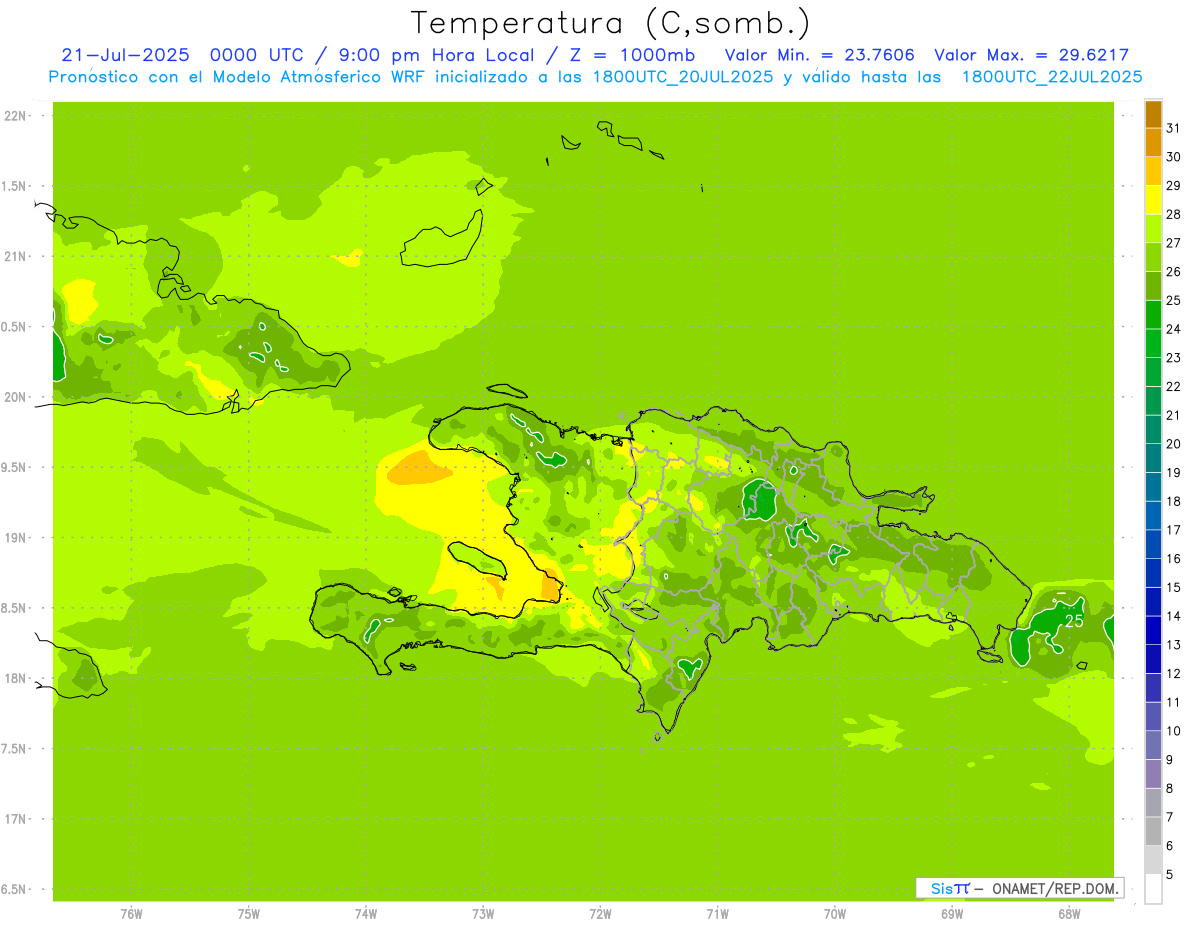Click the "22N" latitude axis label

(x=15, y=116)
